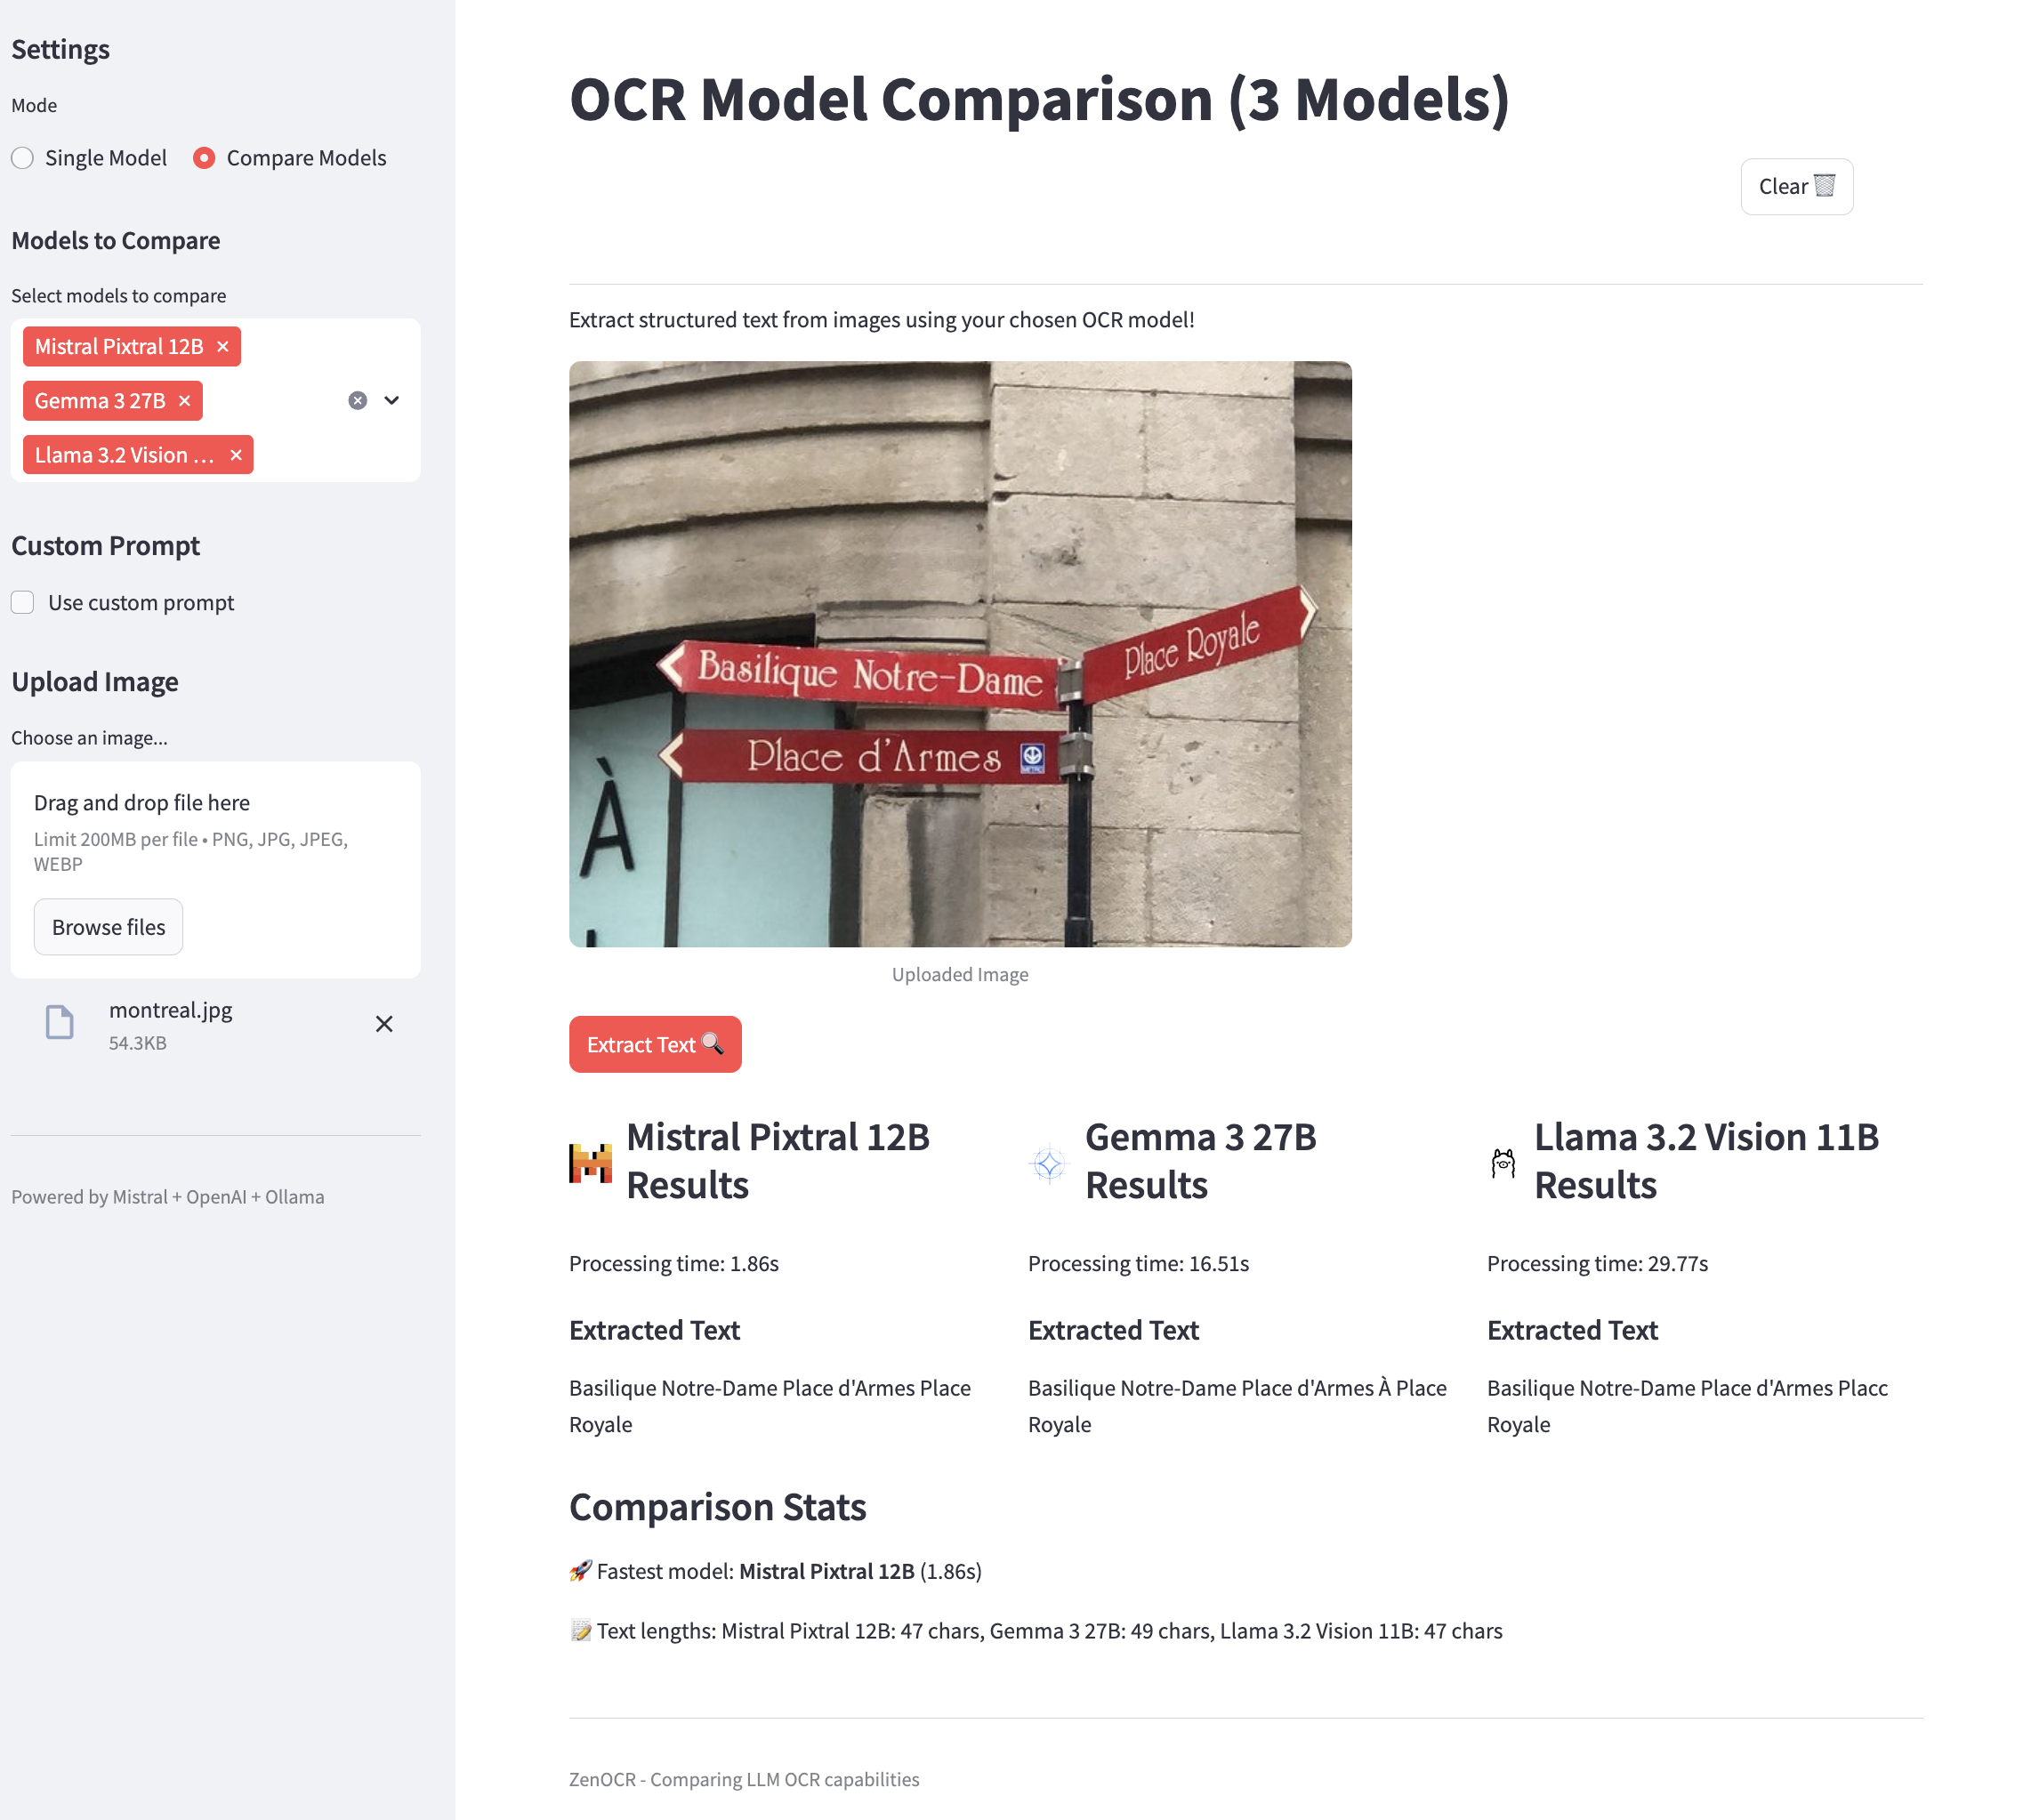Enable Use custom prompt checkbox
This screenshot has height=1820, width=2023.
pyautogui.click(x=23, y=603)
